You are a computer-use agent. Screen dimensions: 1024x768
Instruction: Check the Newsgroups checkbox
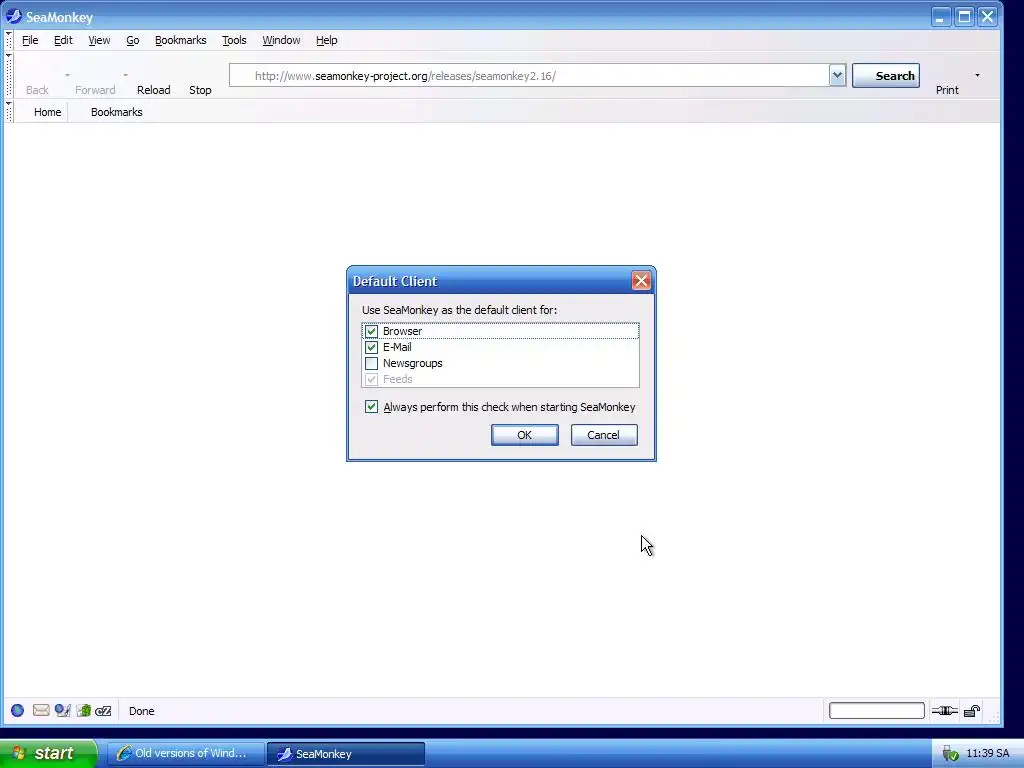coord(372,363)
